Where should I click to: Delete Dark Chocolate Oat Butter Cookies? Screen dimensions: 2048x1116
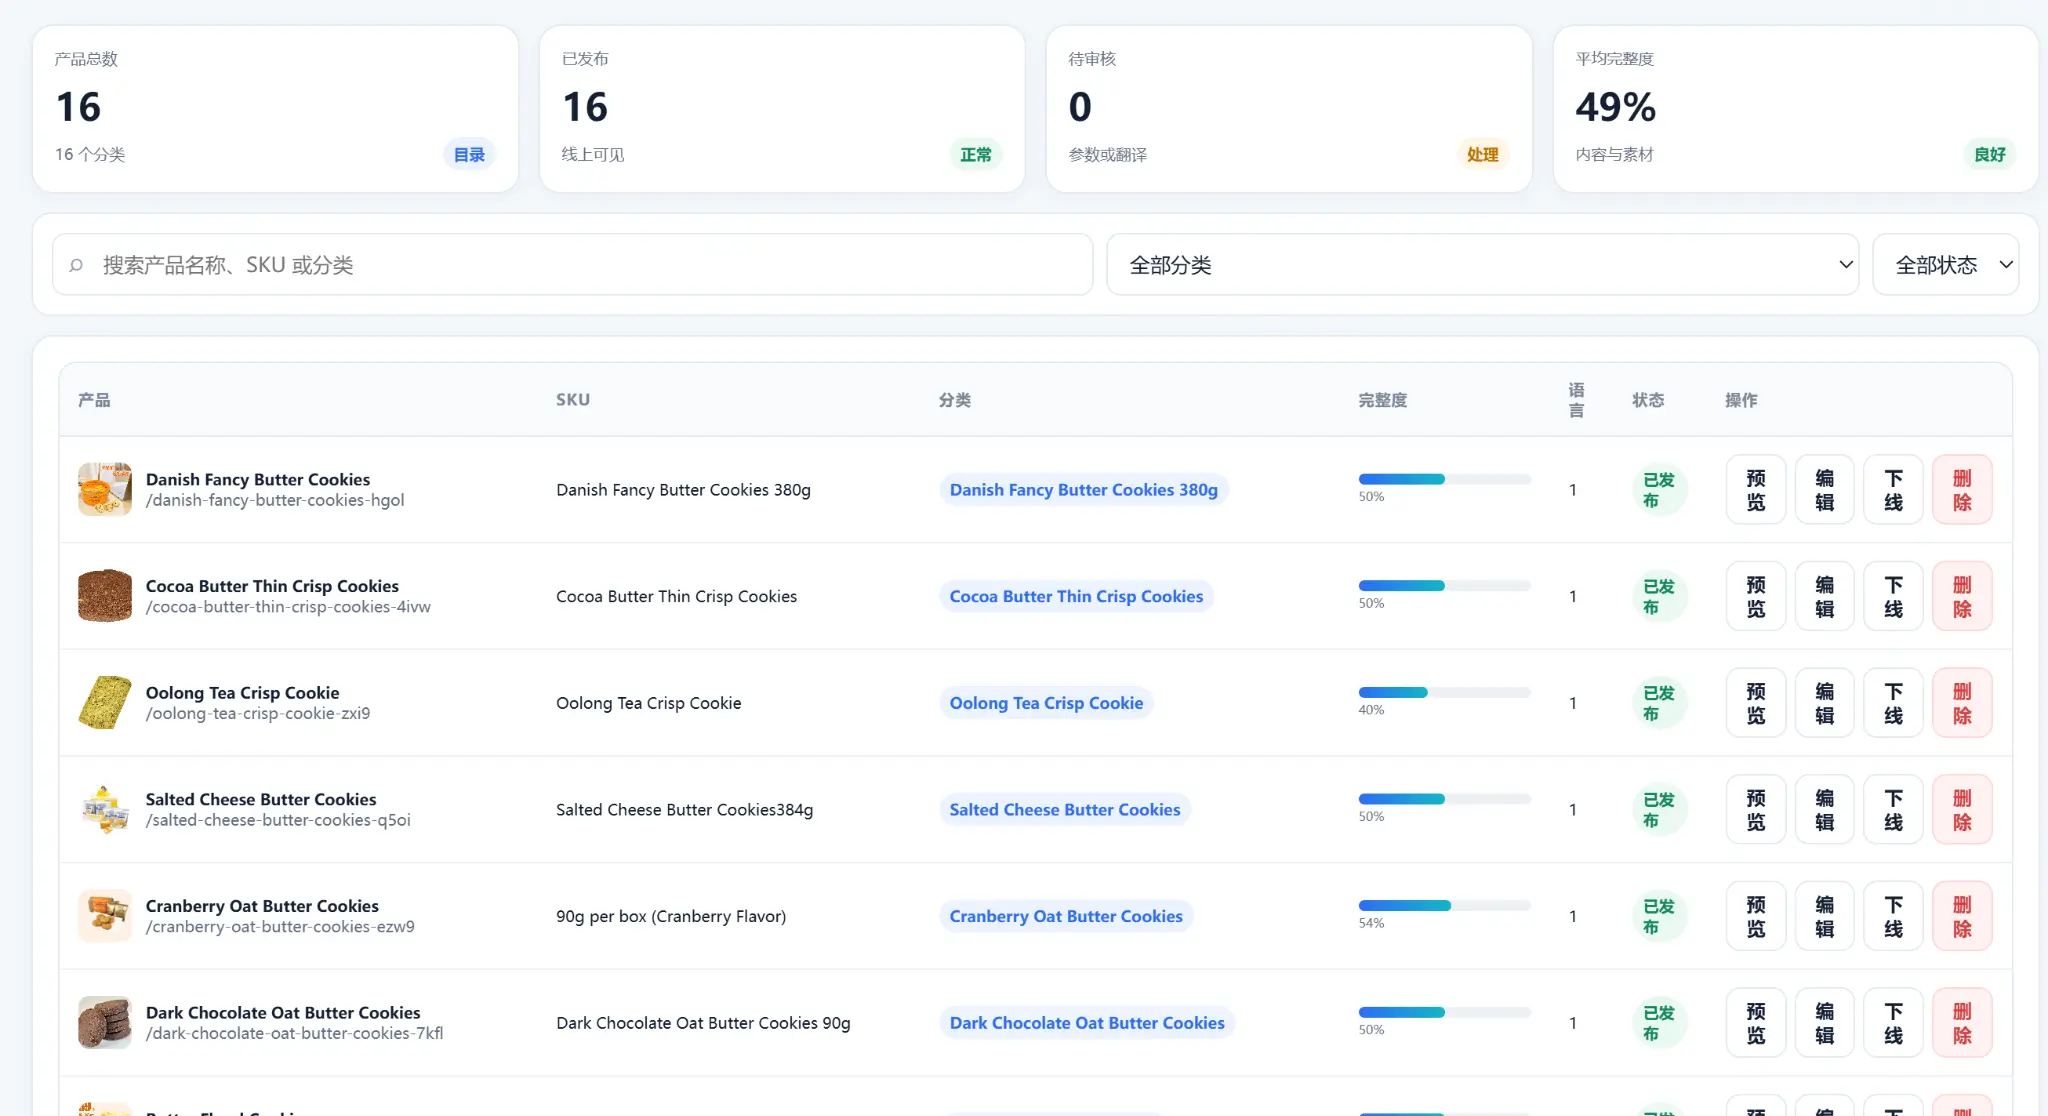pos(1962,1023)
